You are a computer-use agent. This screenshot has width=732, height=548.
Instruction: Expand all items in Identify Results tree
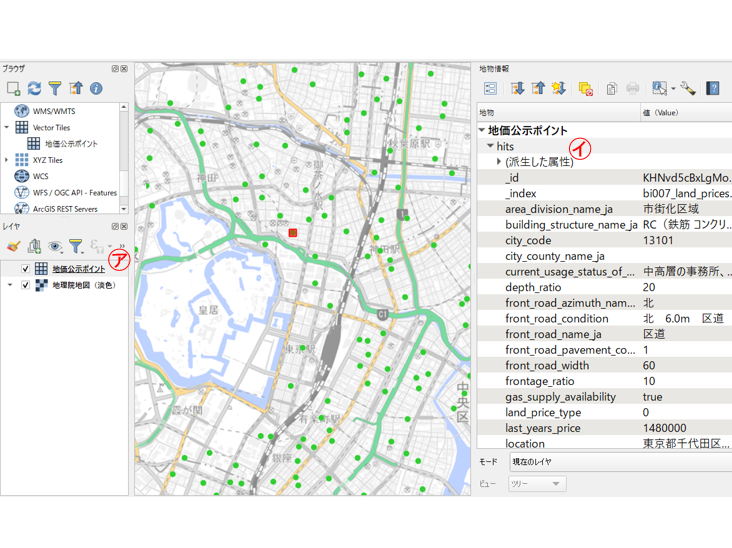coord(517,89)
